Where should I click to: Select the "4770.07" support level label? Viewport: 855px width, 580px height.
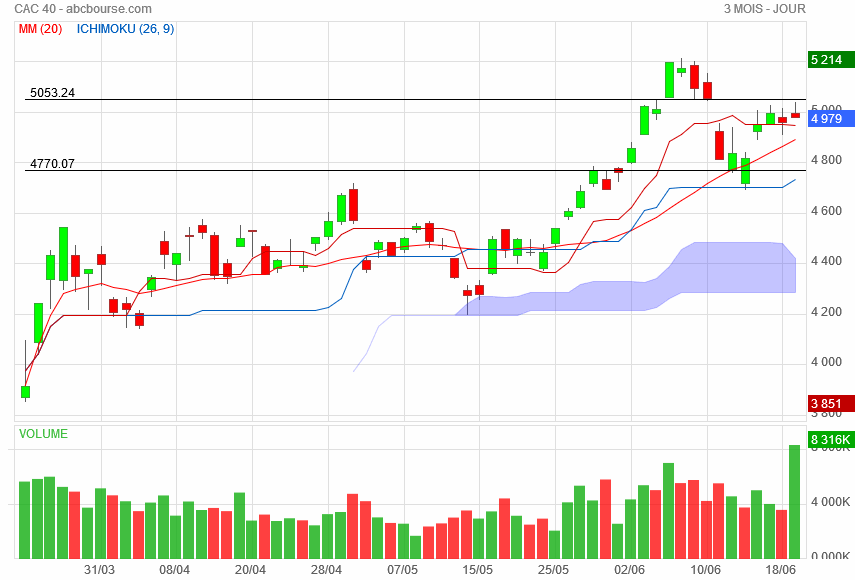point(52,164)
